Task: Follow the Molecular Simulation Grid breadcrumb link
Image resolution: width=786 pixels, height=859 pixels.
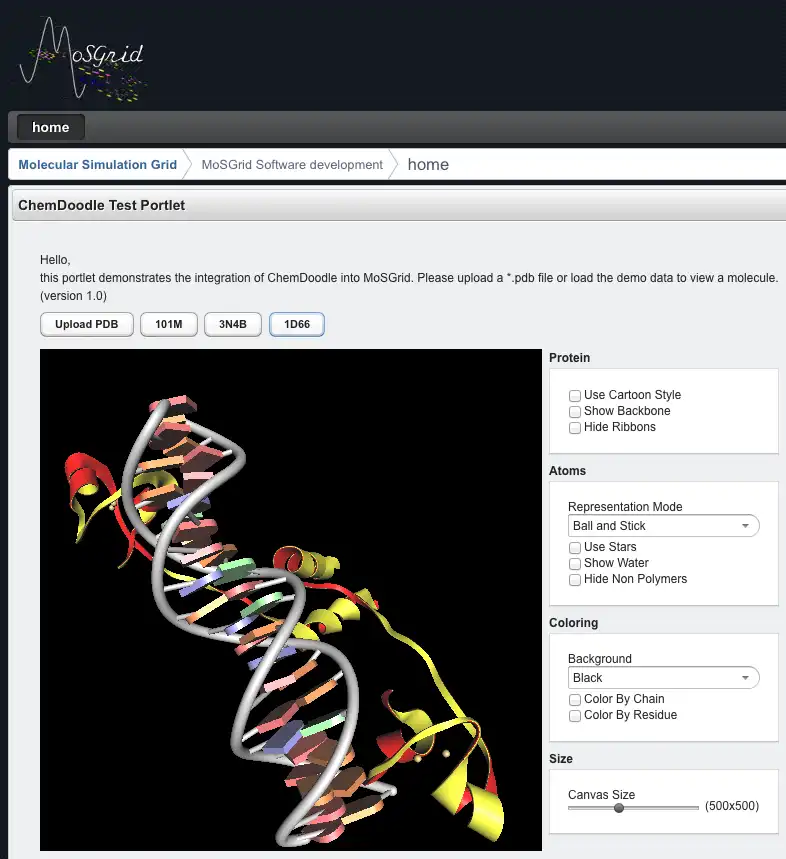Action: (97, 164)
